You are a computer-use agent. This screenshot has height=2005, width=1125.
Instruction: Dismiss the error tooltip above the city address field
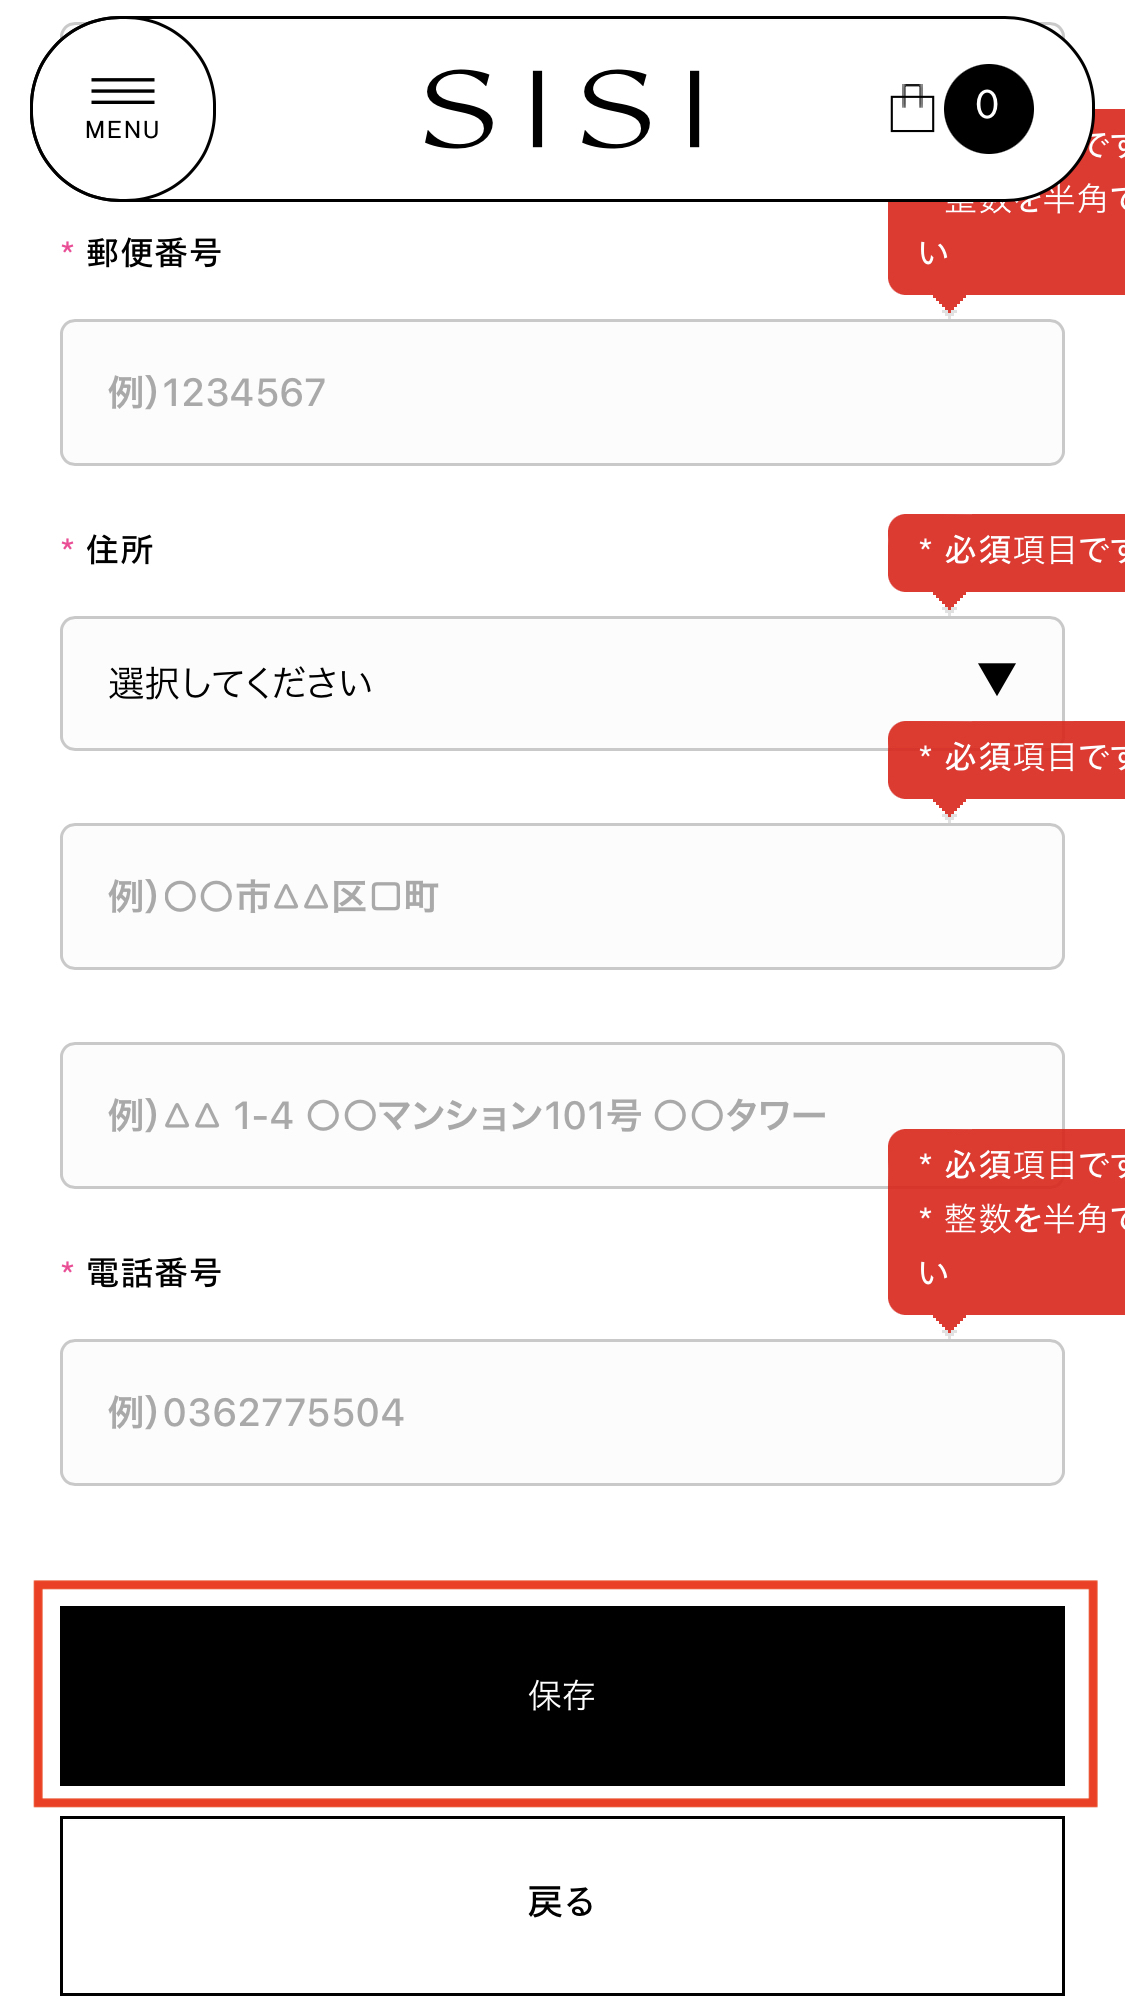[1006, 760]
